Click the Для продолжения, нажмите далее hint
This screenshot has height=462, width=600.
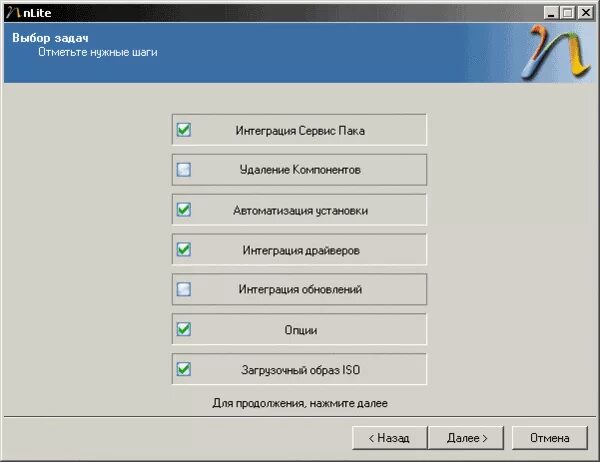pyautogui.click(x=300, y=403)
